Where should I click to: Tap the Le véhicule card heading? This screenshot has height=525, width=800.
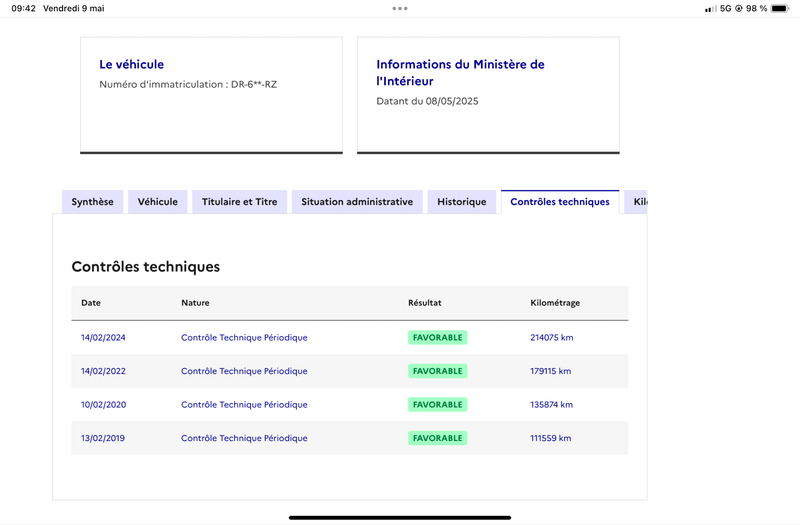(131, 64)
